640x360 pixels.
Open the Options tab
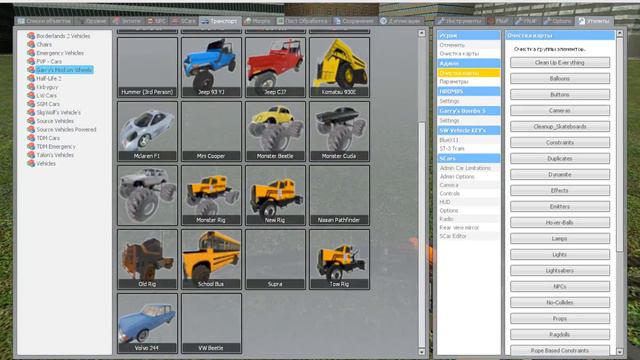(x=558, y=21)
